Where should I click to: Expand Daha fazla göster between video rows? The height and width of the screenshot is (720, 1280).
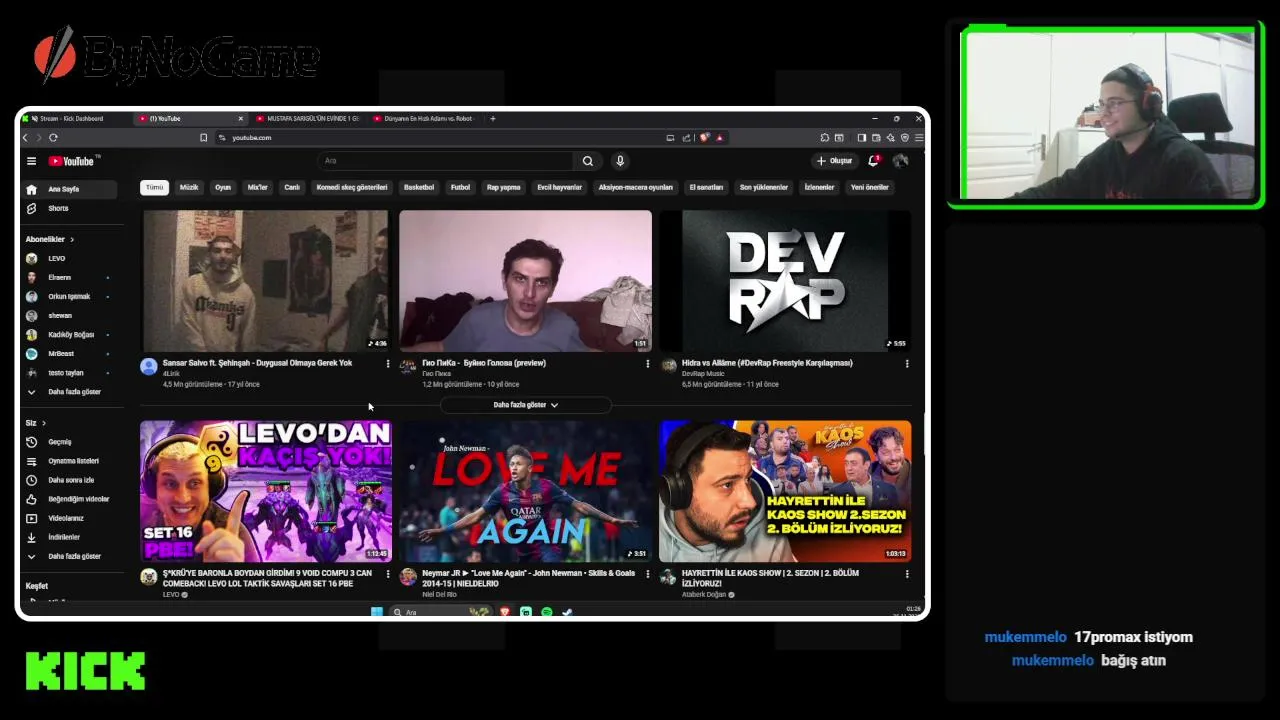click(x=525, y=405)
